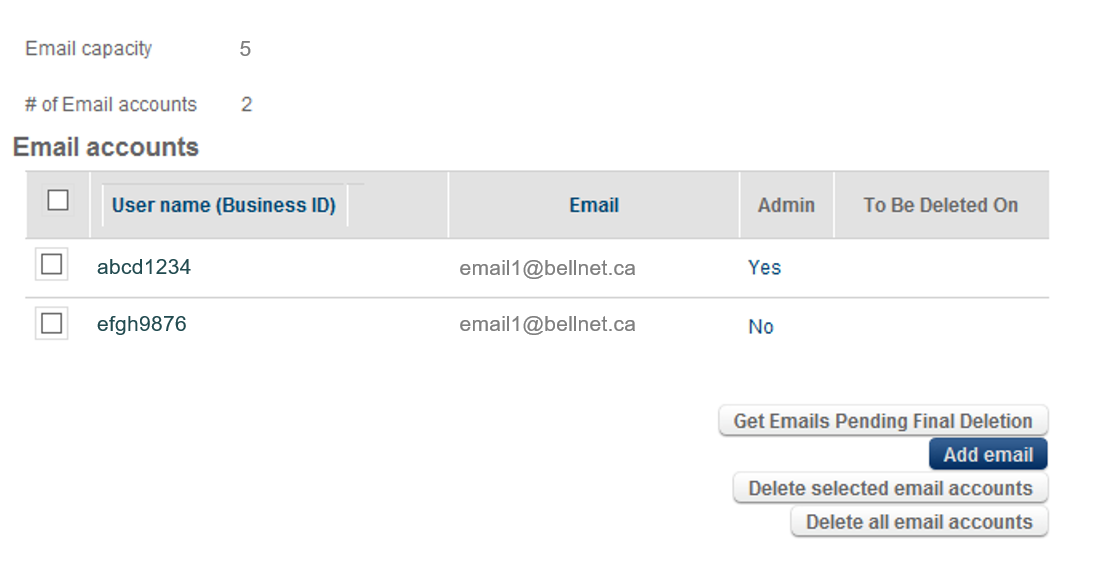This screenshot has height=567, width=1104.
Task: Click Delete selected email accounts button
Action: (x=889, y=489)
